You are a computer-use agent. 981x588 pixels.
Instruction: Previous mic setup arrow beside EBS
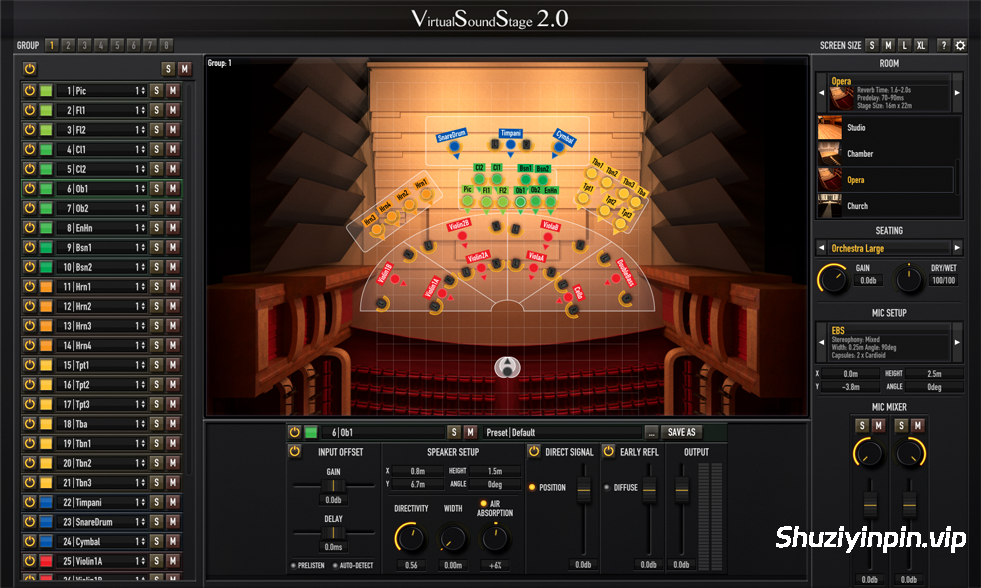(x=821, y=342)
